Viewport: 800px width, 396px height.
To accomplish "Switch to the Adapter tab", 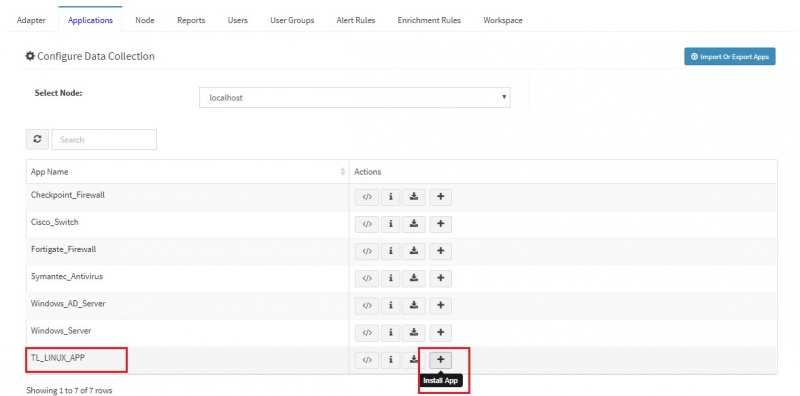I will click(31, 20).
